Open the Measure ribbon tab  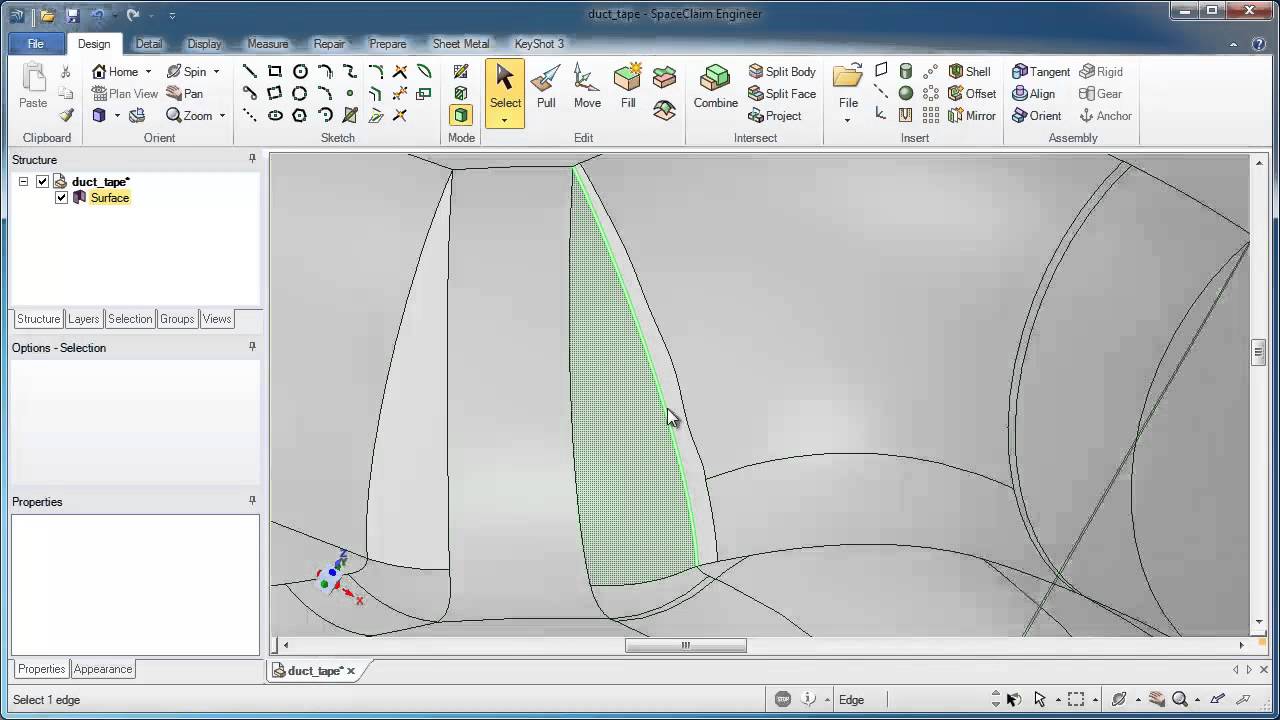[x=267, y=44]
